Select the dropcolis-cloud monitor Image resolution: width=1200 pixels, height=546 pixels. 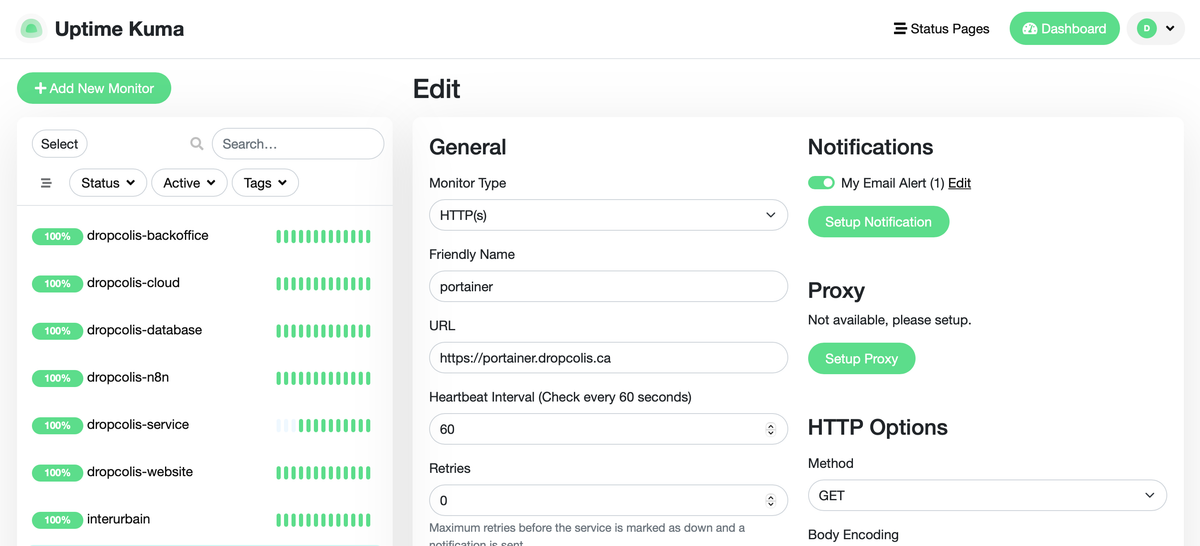(x=204, y=283)
